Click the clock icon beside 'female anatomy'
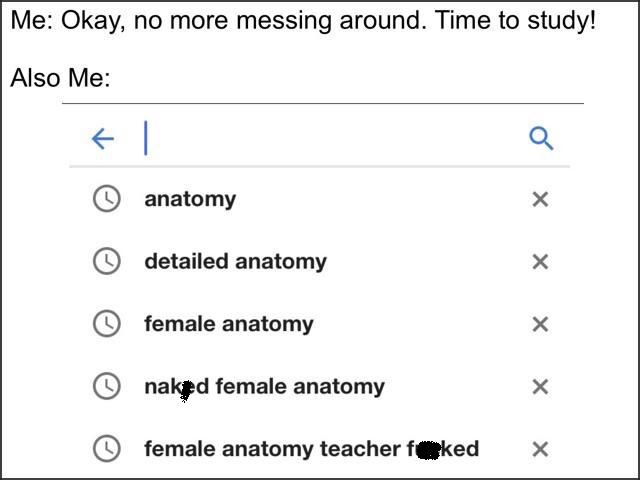This screenshot has height=480, width=640. point(106,324)
